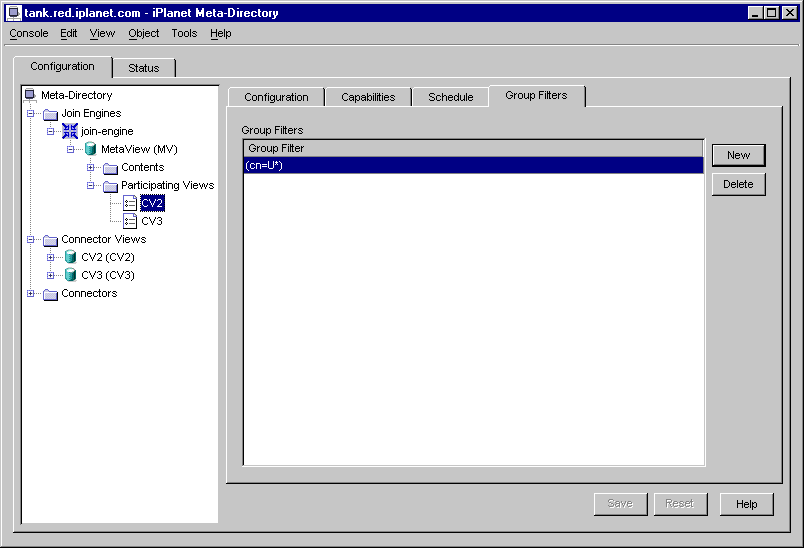Screen dimensions: 804x548
Task: Click the CV2 (CV2) database cylinder icon
Action: (70, 257)
